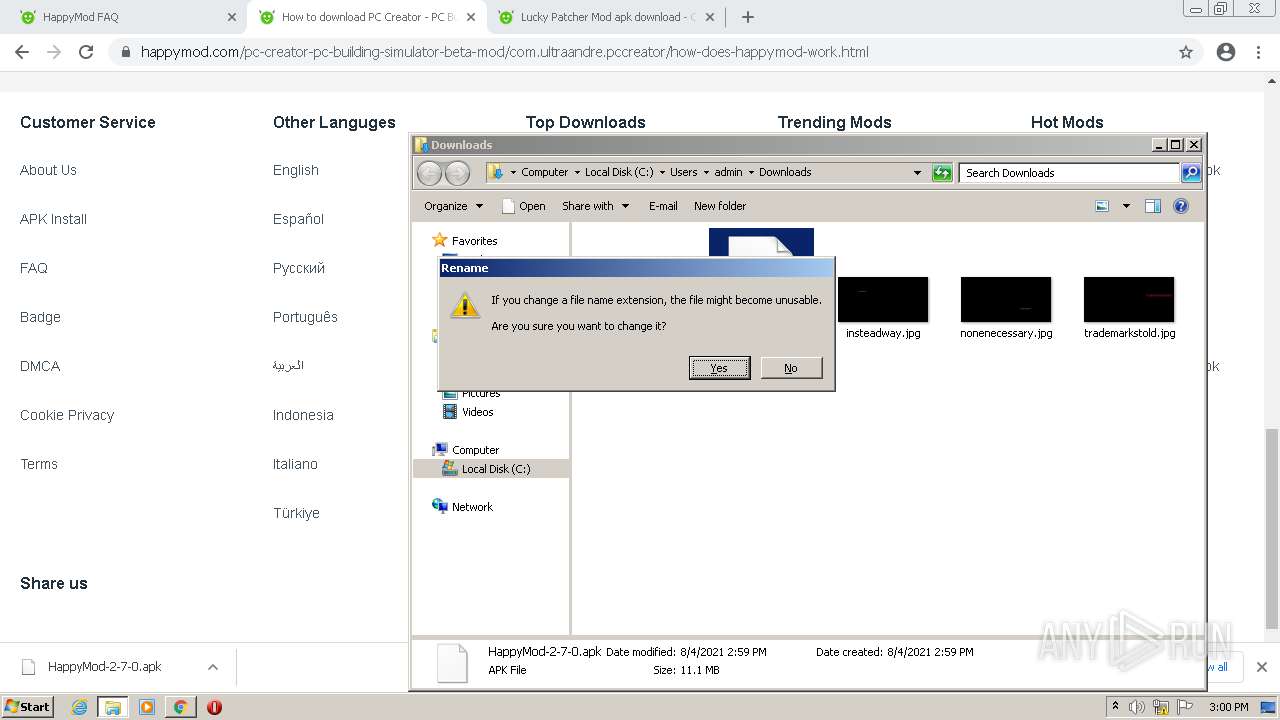Close the Chrome downloads bar
The width and height of the screenshot is (1280, 720).
1262,667
